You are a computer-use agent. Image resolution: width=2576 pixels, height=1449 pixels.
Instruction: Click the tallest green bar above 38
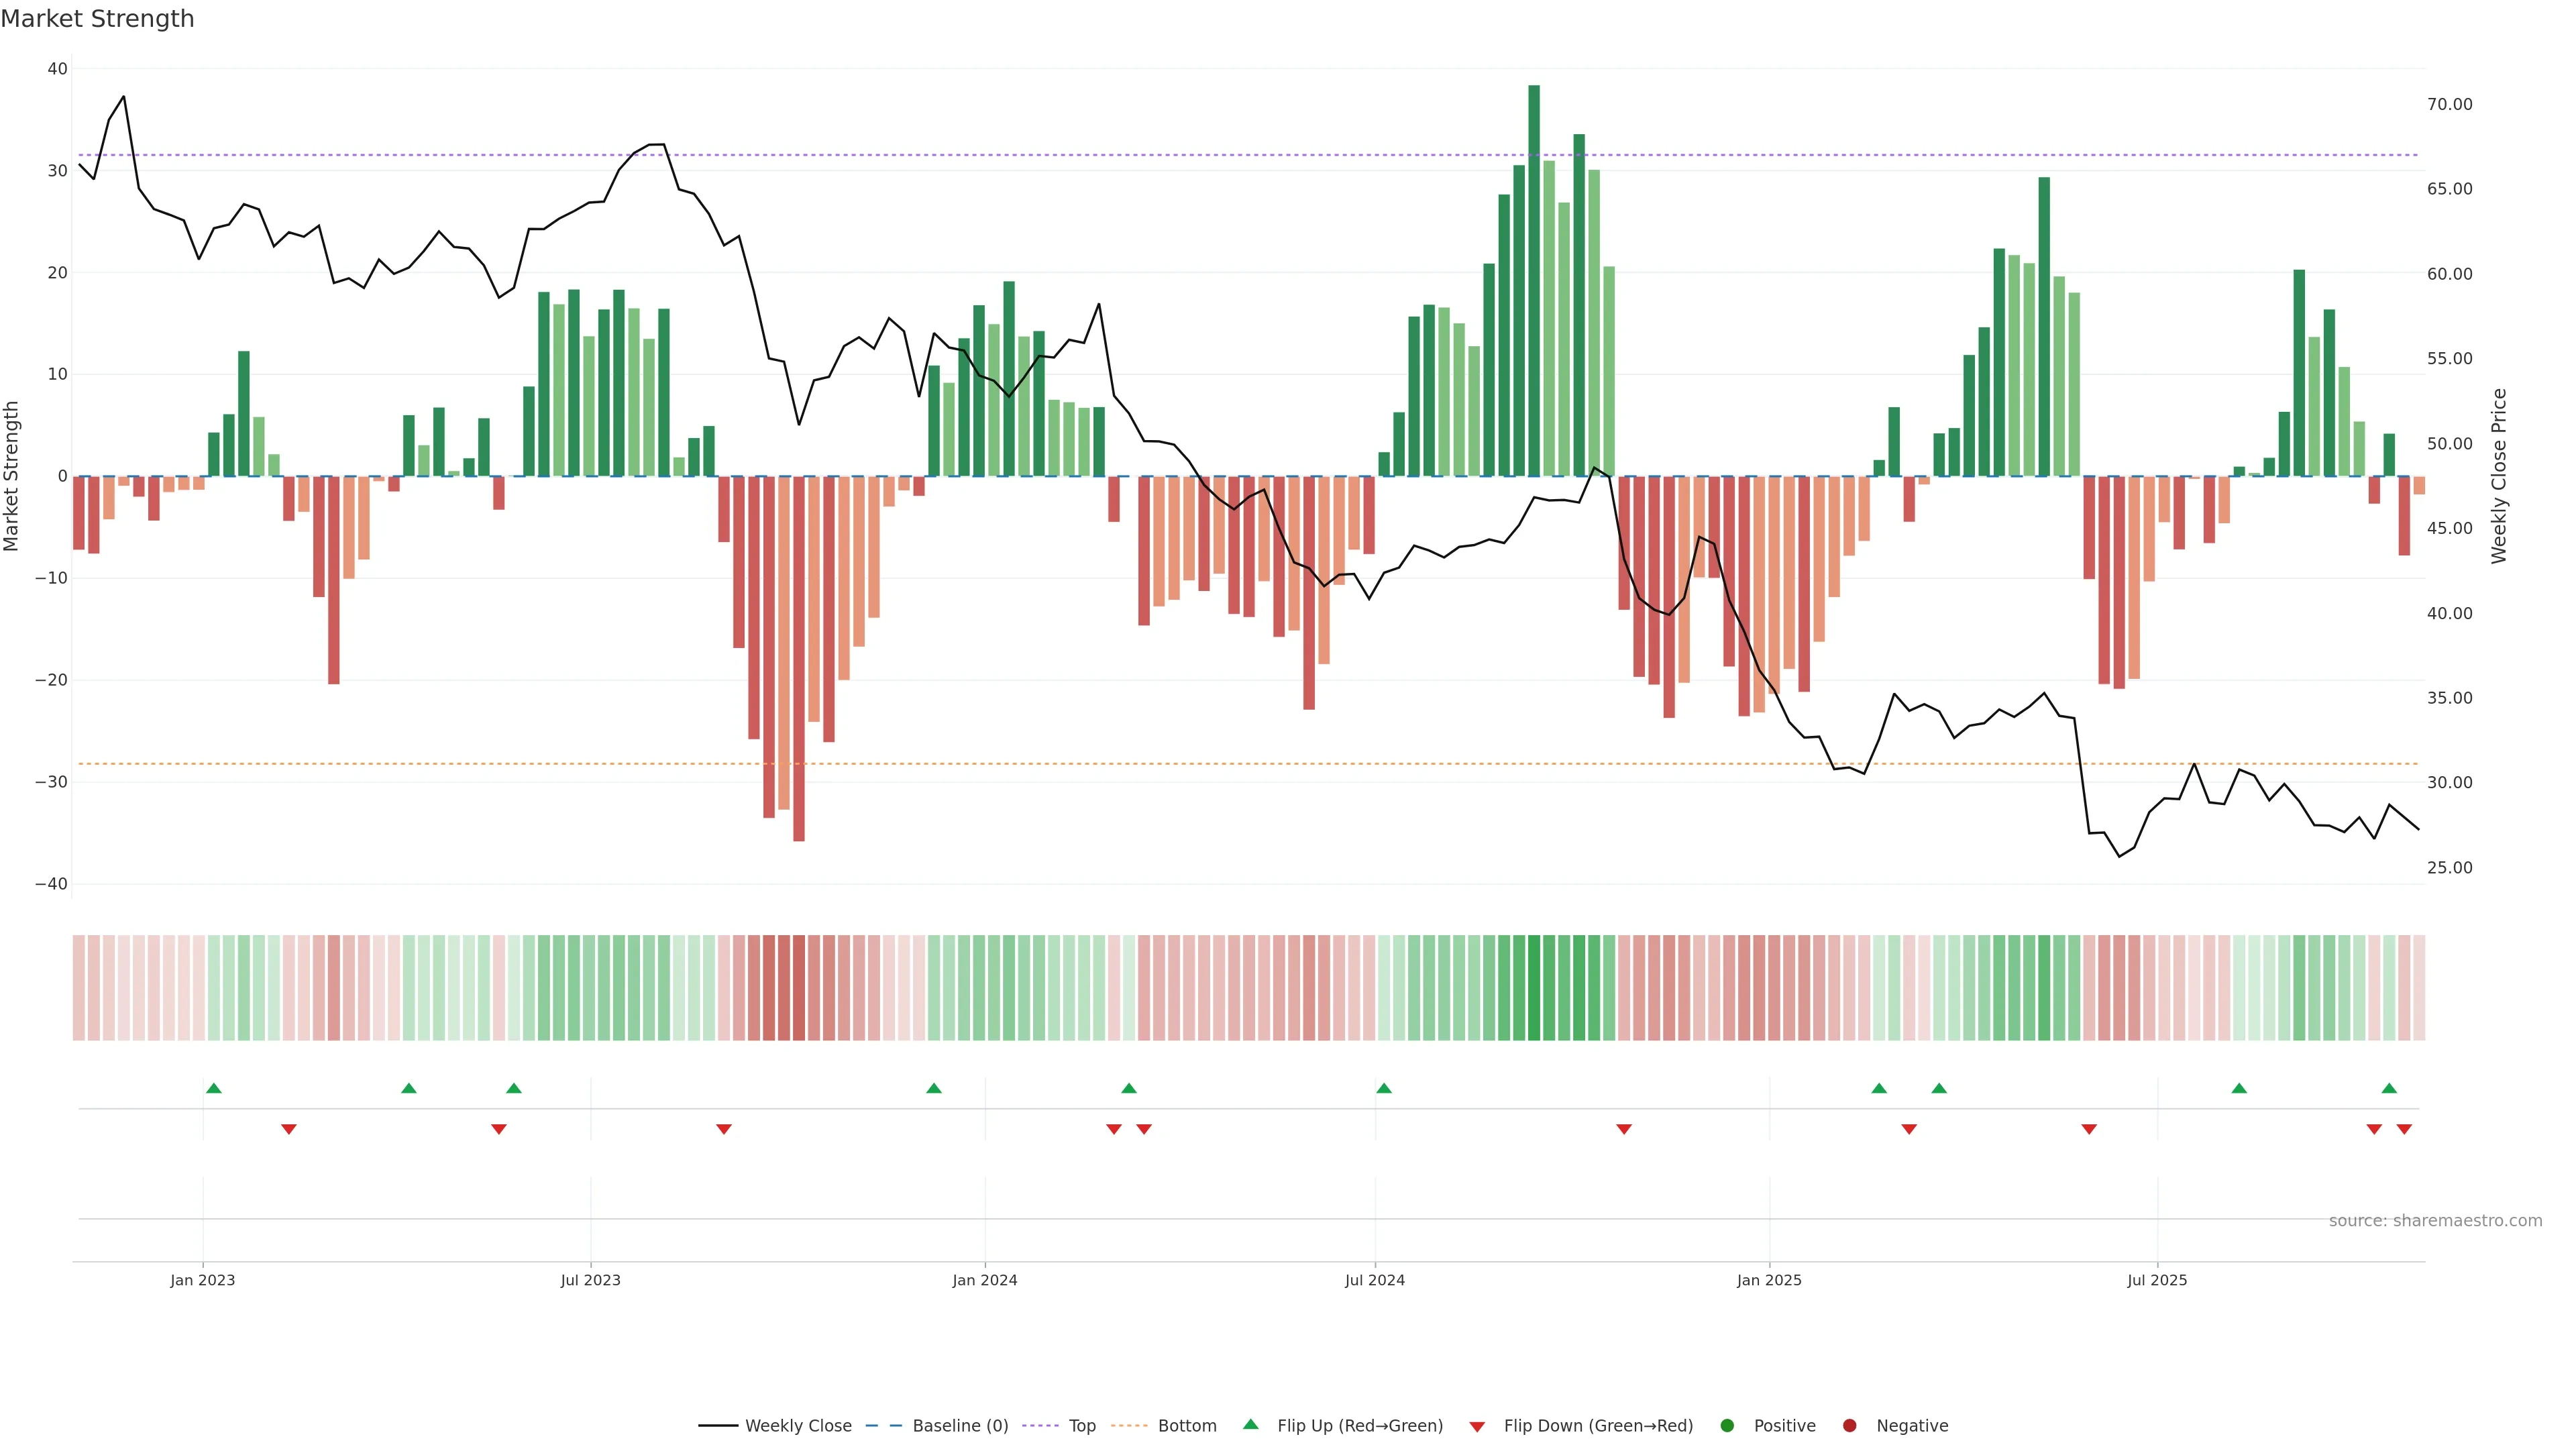point(1534,280)
